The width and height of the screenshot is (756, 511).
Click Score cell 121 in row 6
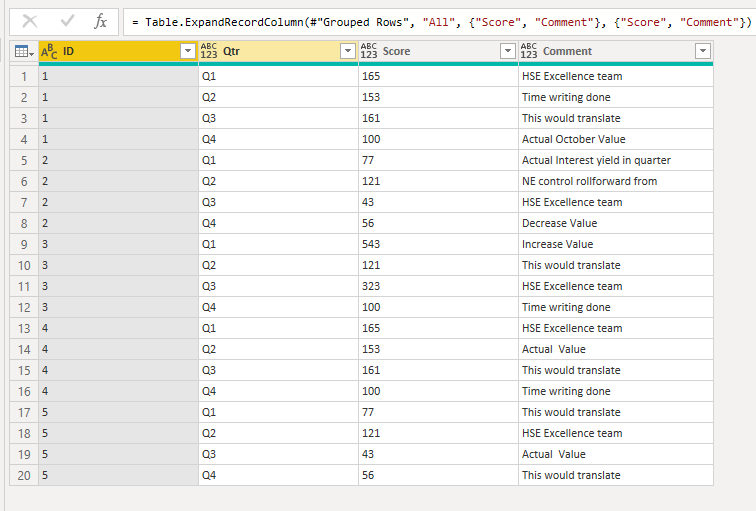438,181
